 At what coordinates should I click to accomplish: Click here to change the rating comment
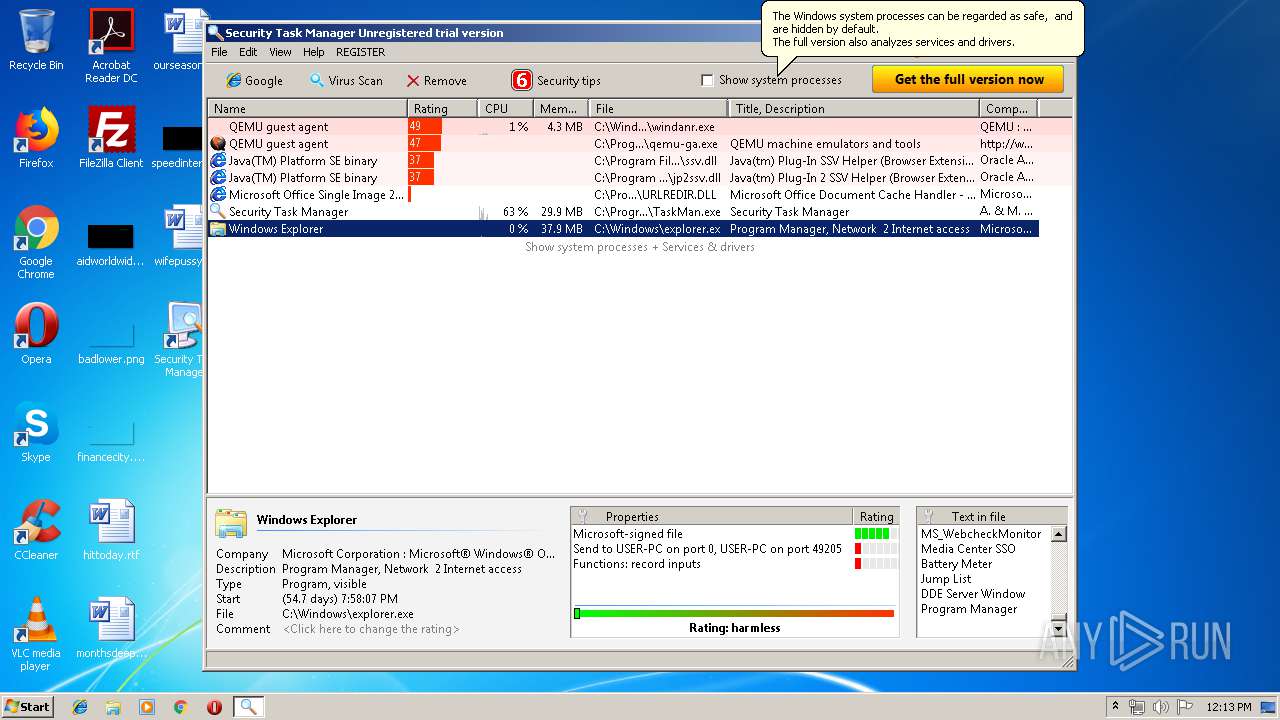370,629
